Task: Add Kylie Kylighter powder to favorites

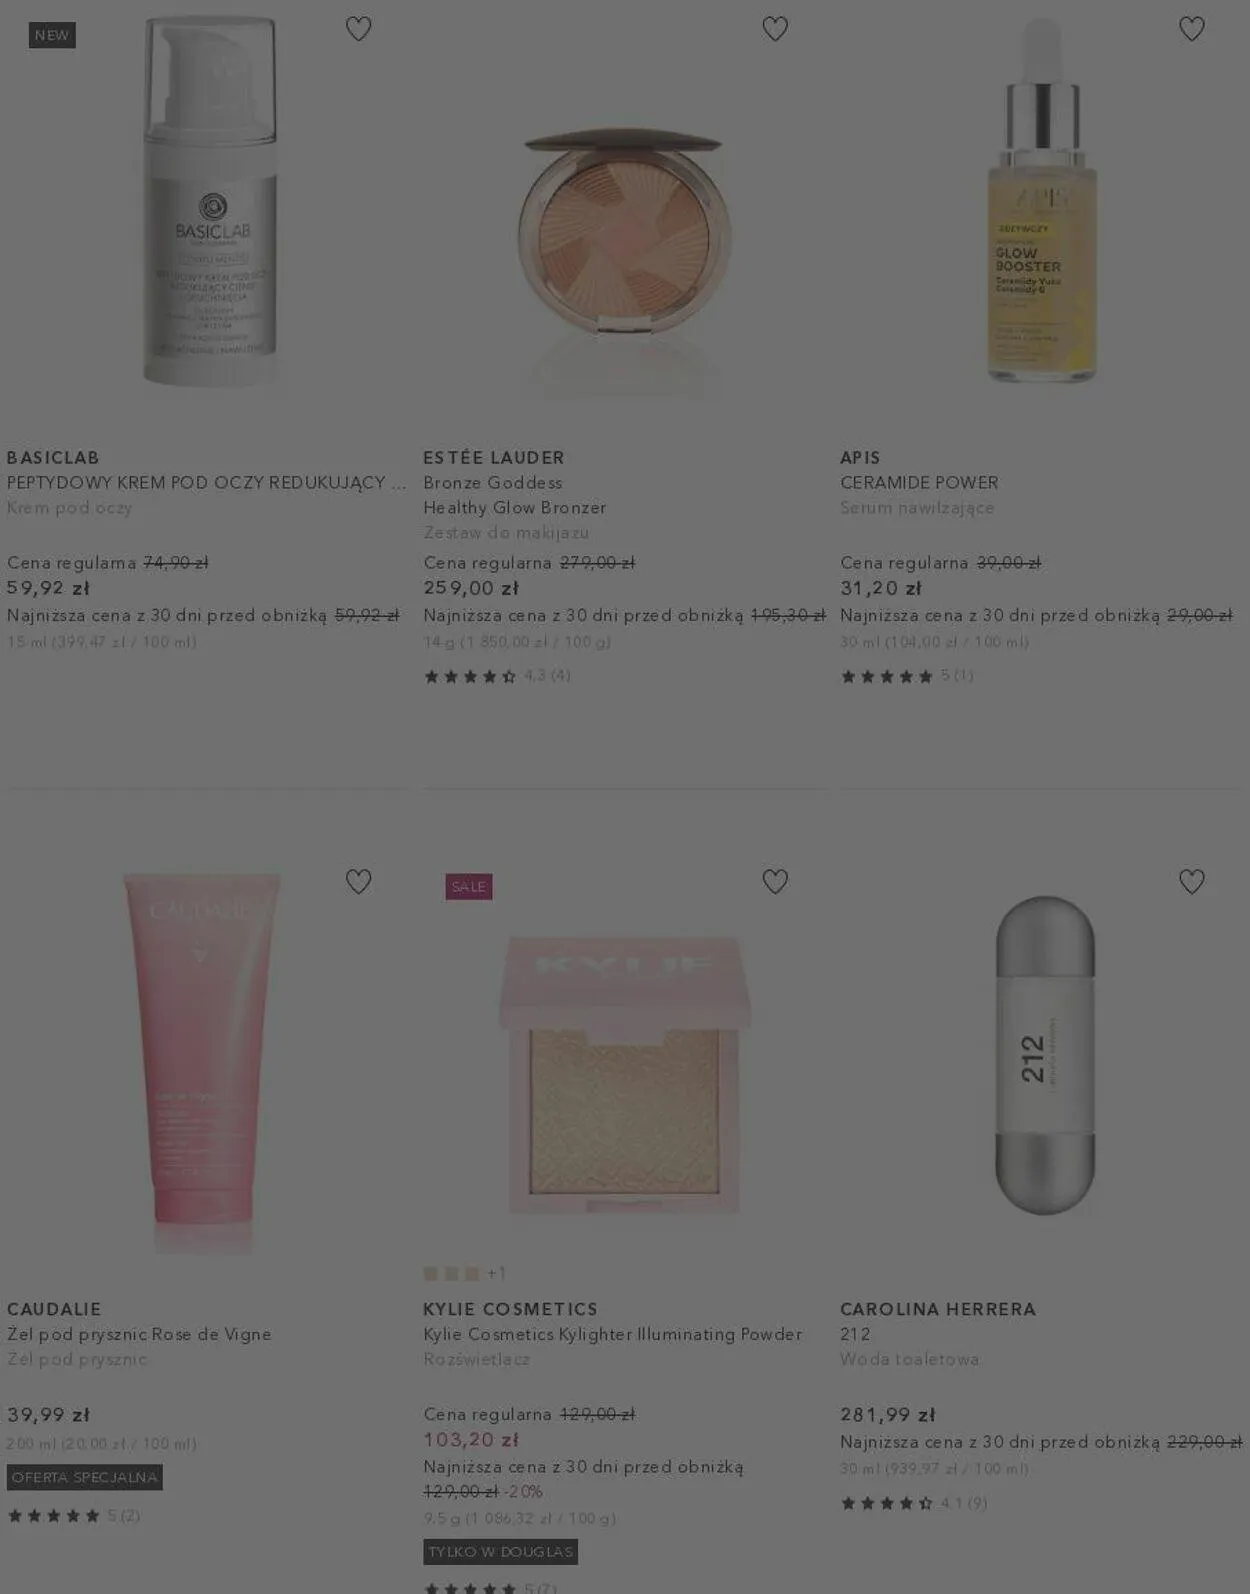Action: 775,881
